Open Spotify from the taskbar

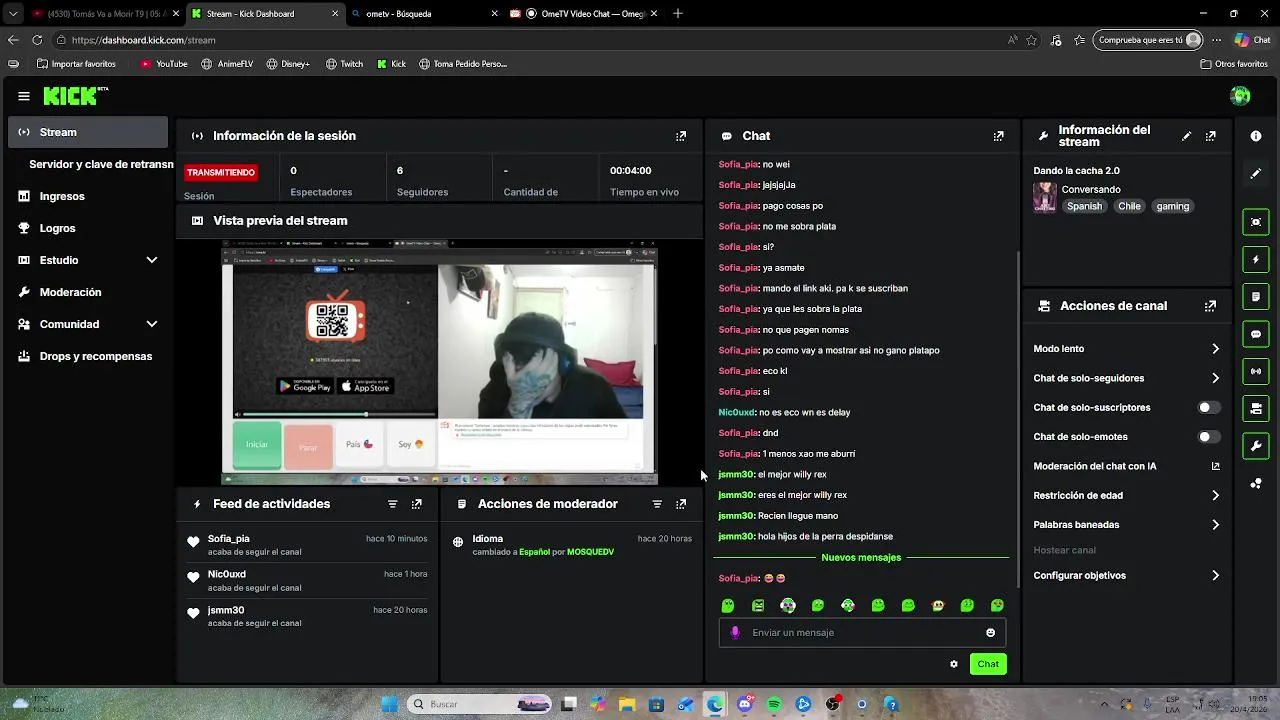(774, 704)
